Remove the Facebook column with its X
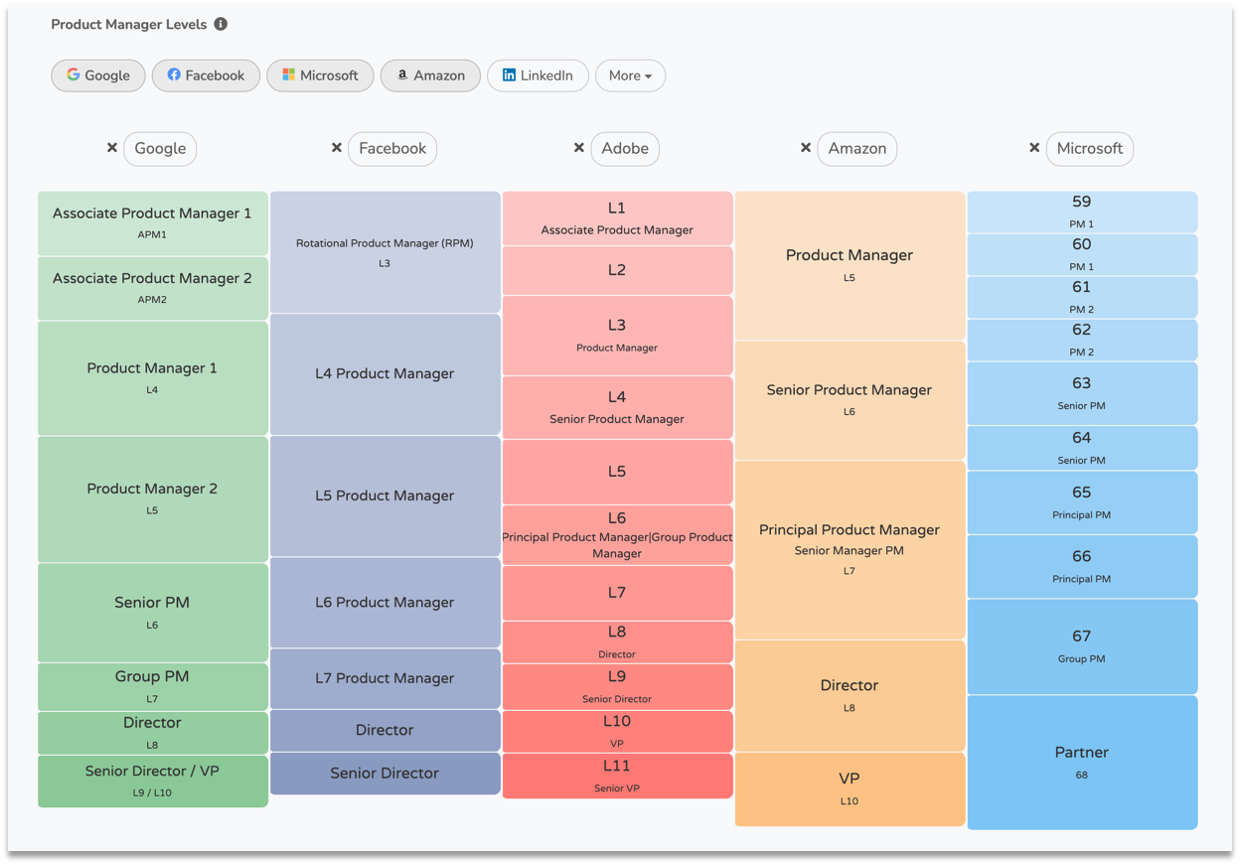Screen dimensions: 1240x866 click(x=336, y=148)
